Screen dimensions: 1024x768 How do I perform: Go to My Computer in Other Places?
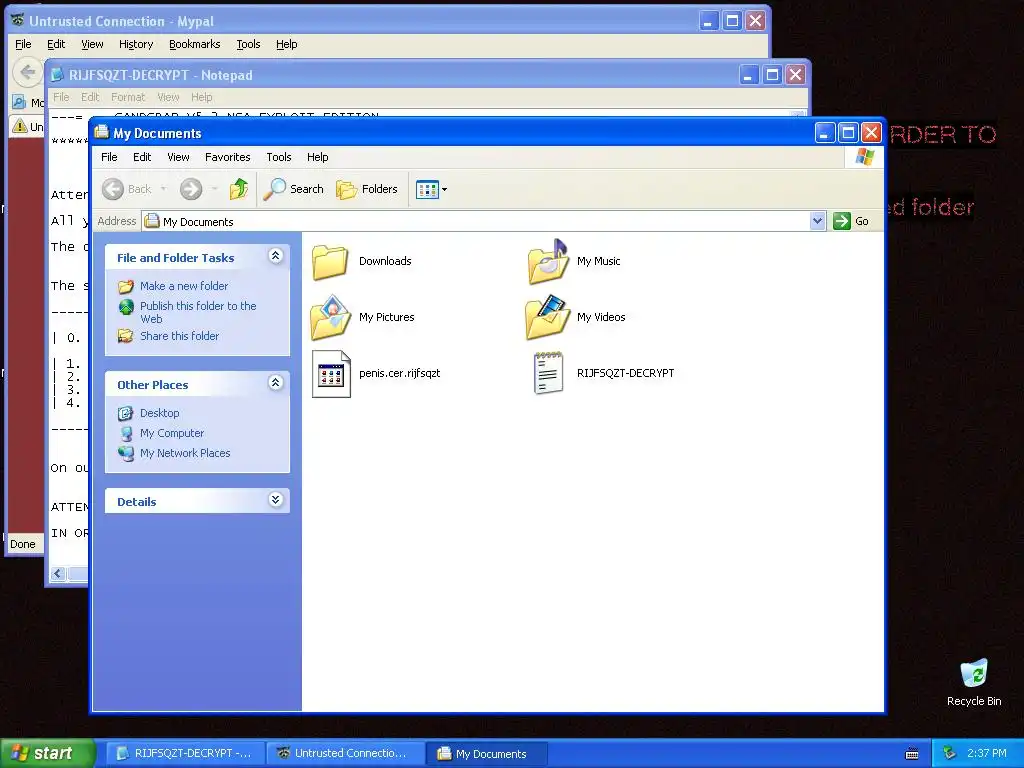click(x=172, y=433)
